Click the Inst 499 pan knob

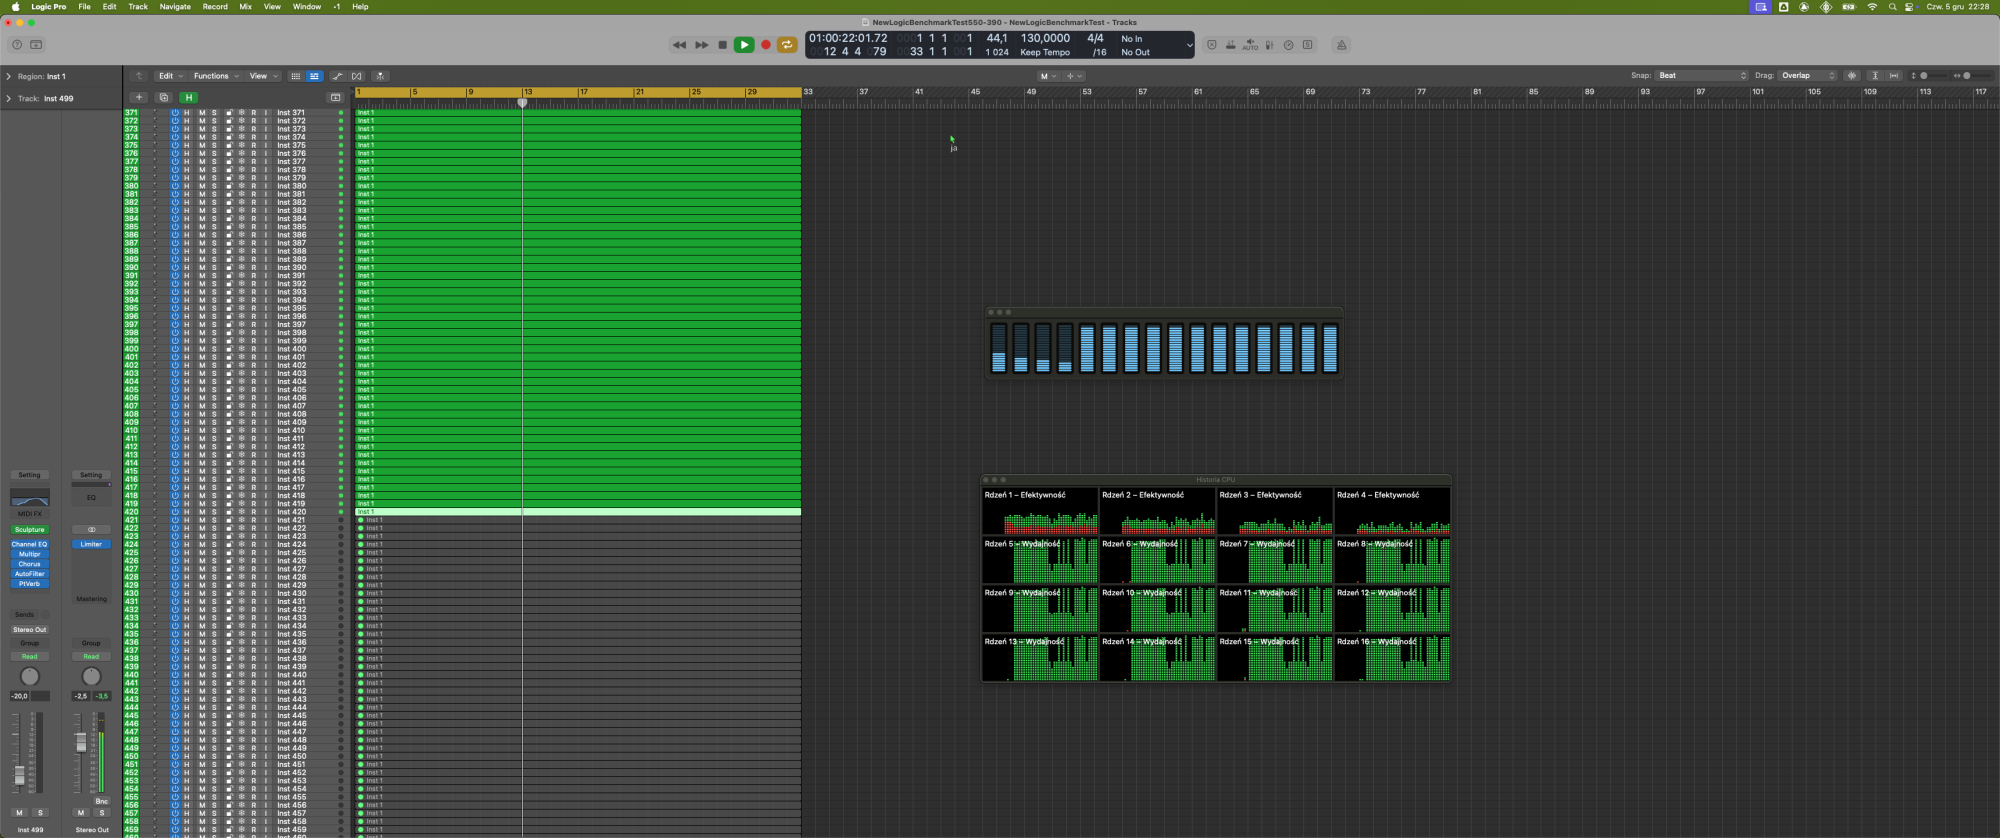30,677
